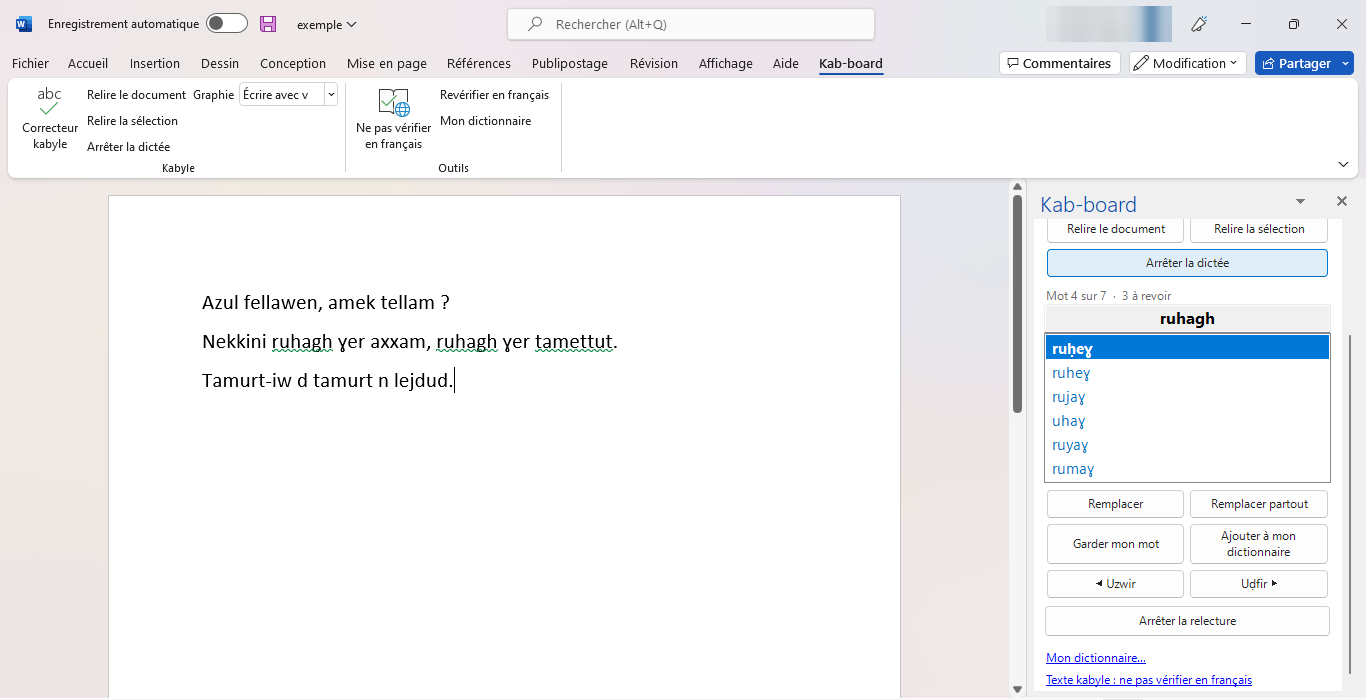Open Correcteur kabyle spell checker

[50, 119]
